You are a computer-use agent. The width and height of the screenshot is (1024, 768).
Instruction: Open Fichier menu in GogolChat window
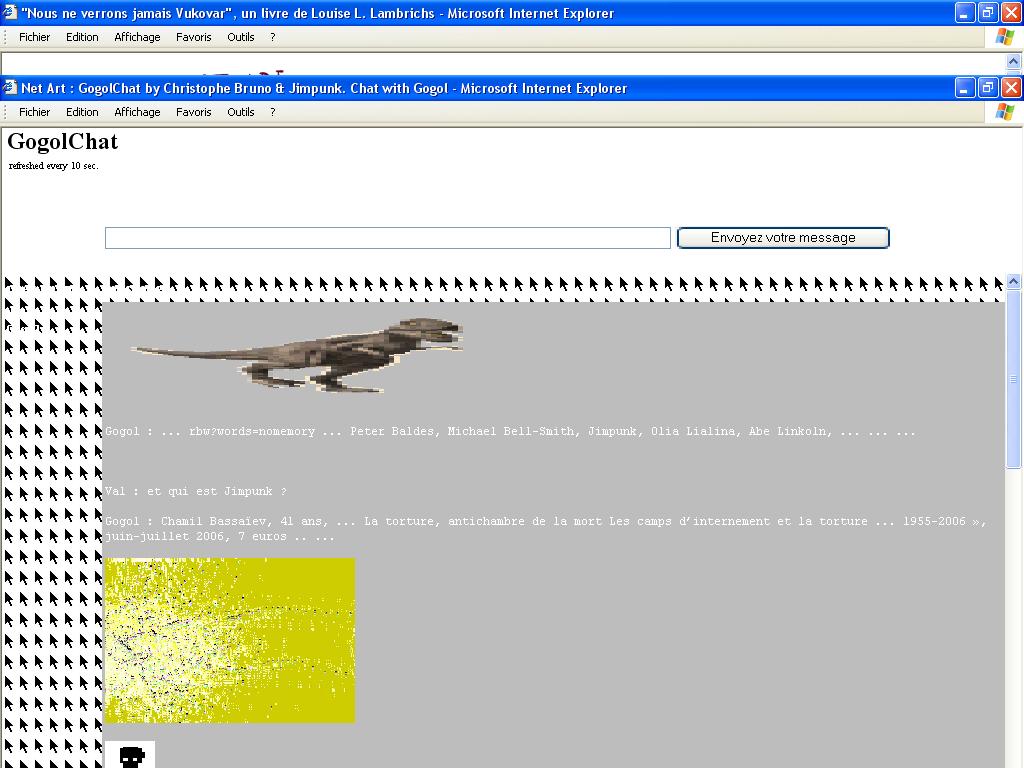[x=34, y=112]
